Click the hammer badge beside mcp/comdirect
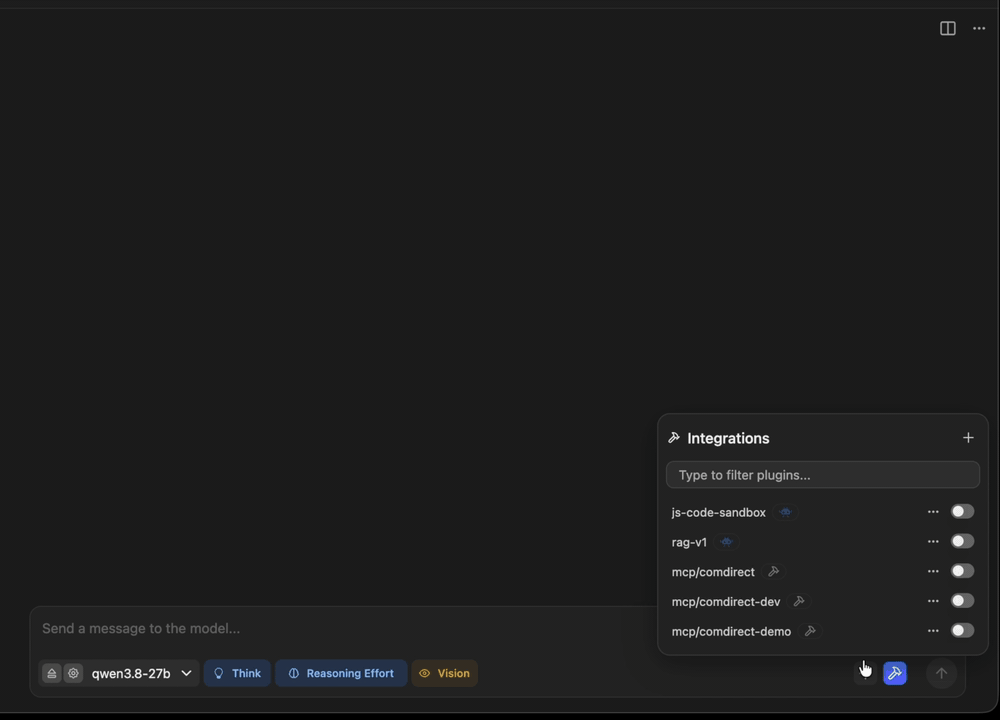 [x=774, y=571]
